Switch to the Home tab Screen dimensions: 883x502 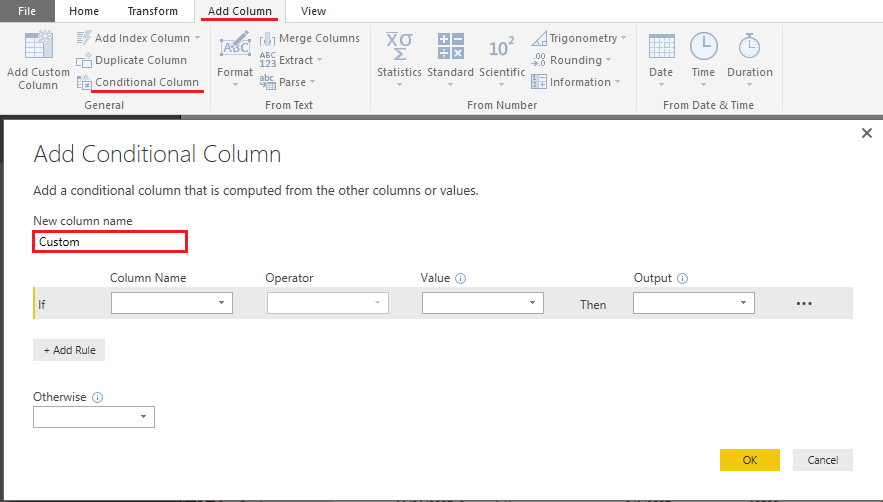[84, 11]
